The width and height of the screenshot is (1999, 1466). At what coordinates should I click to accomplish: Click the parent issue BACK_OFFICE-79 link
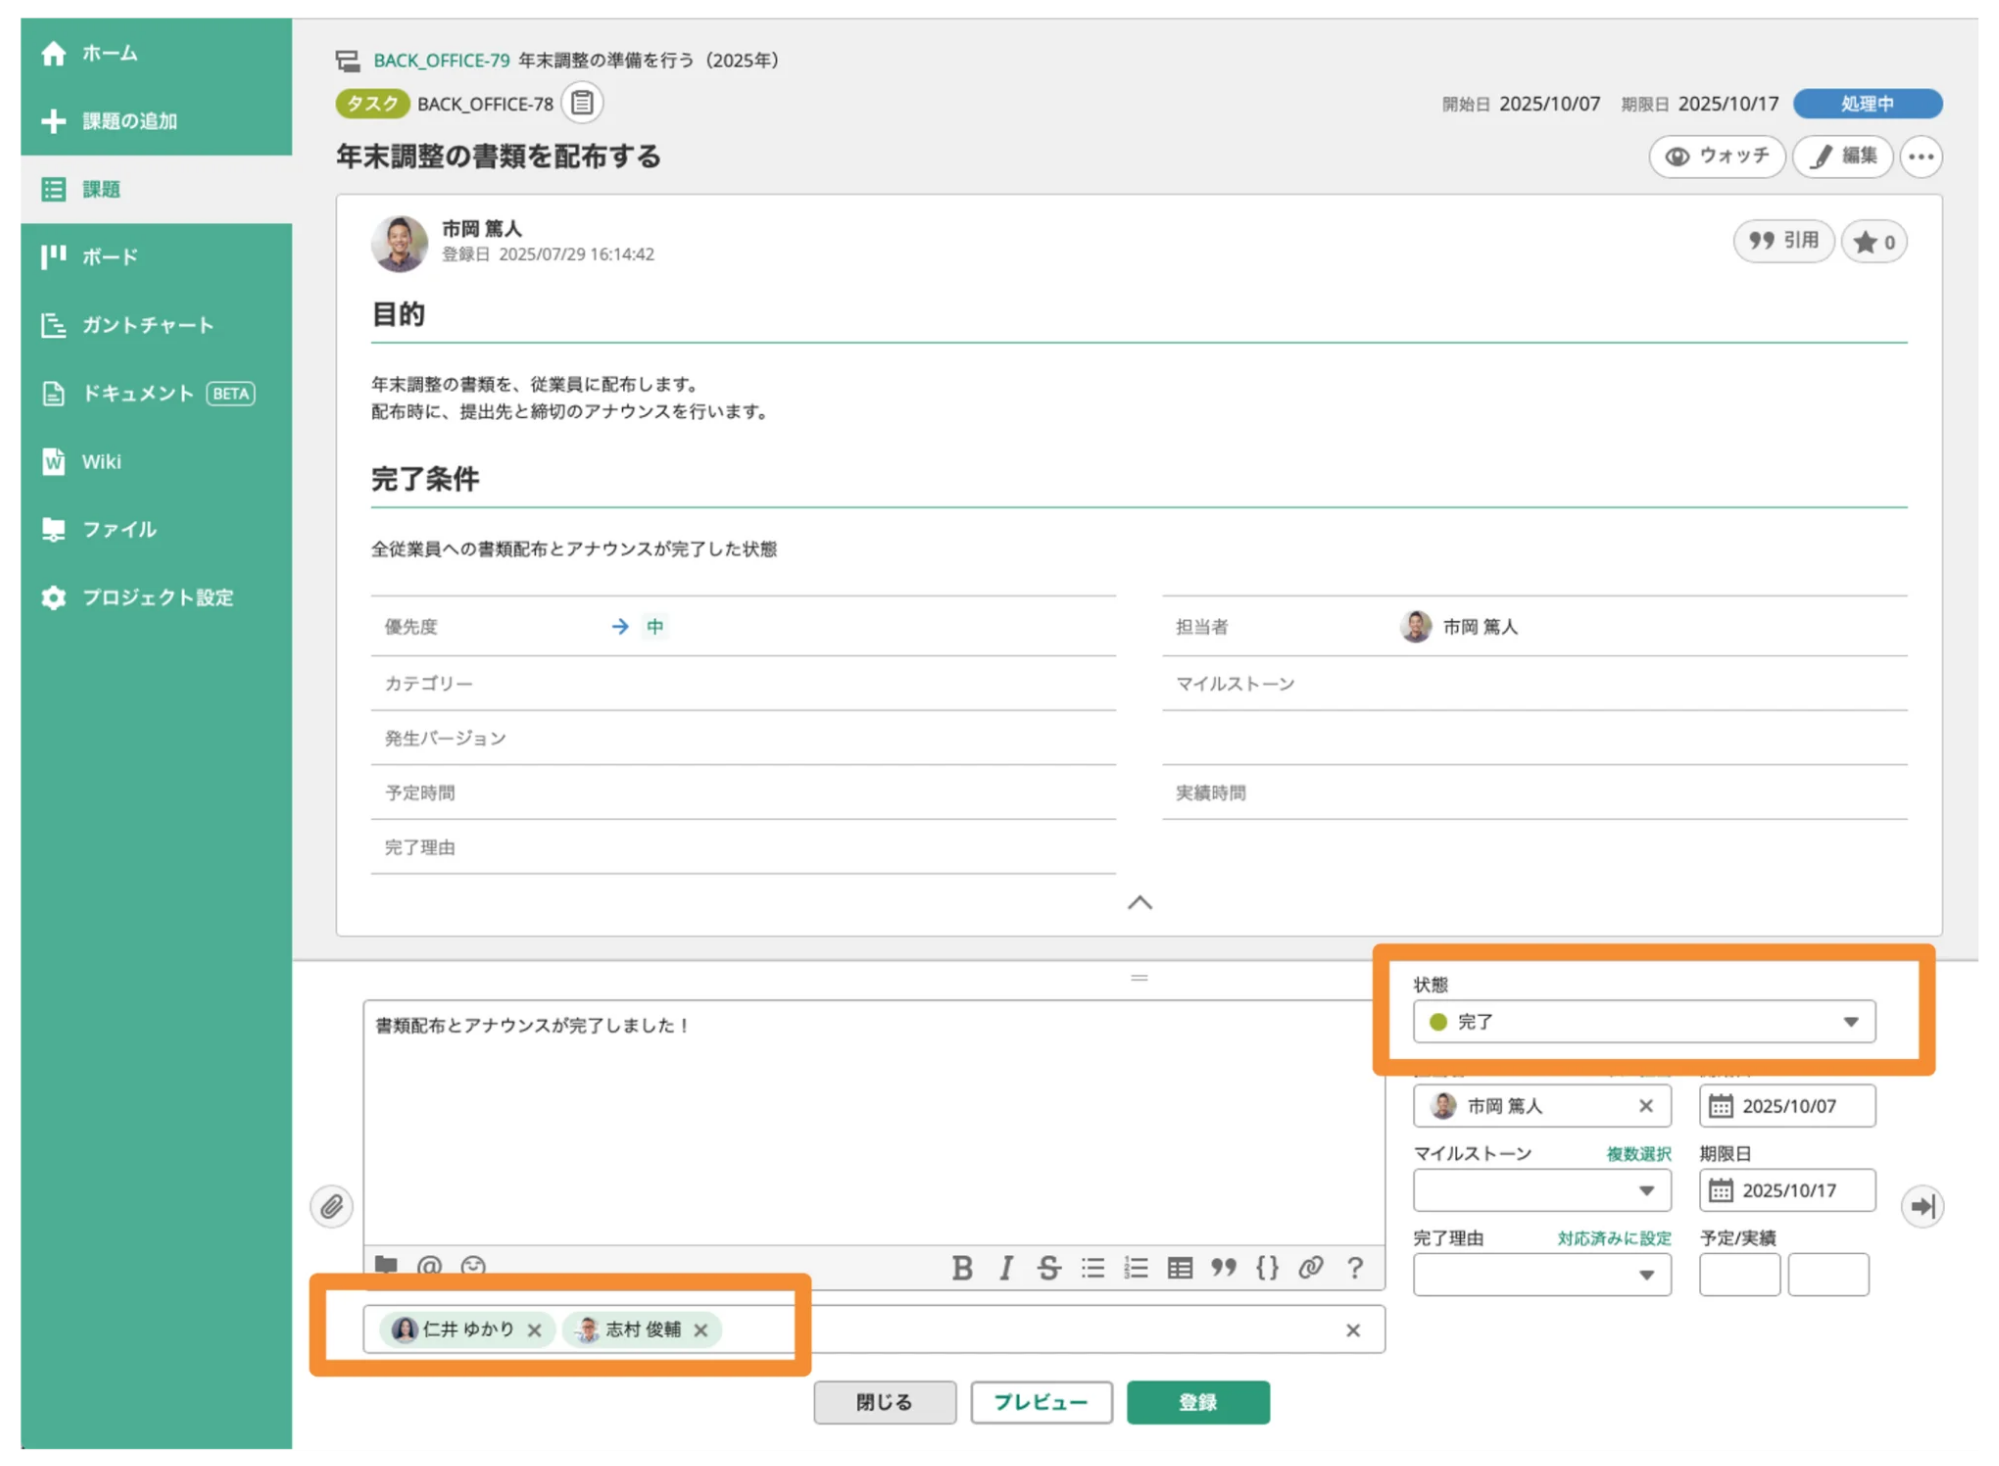(441, 60)
